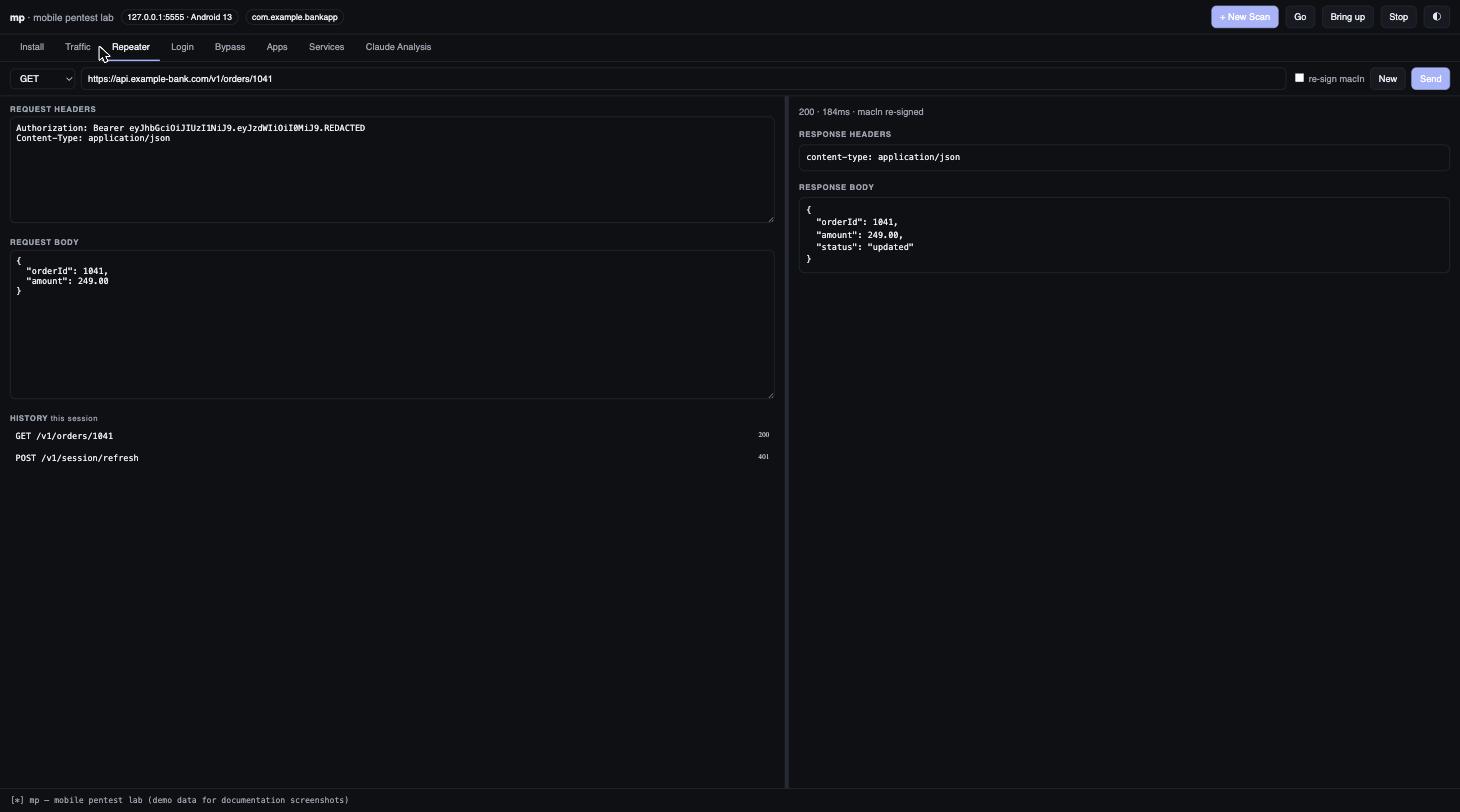Screen dimensions: 1460x812
Task: Click the + New Scan button
Action: point(1244,17)
